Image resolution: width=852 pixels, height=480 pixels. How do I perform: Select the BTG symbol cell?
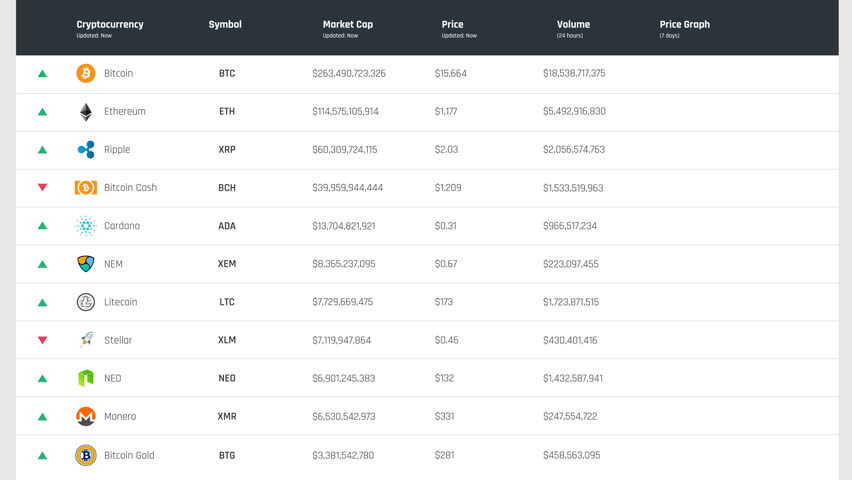pyautogui.click(x=227, y=456)
